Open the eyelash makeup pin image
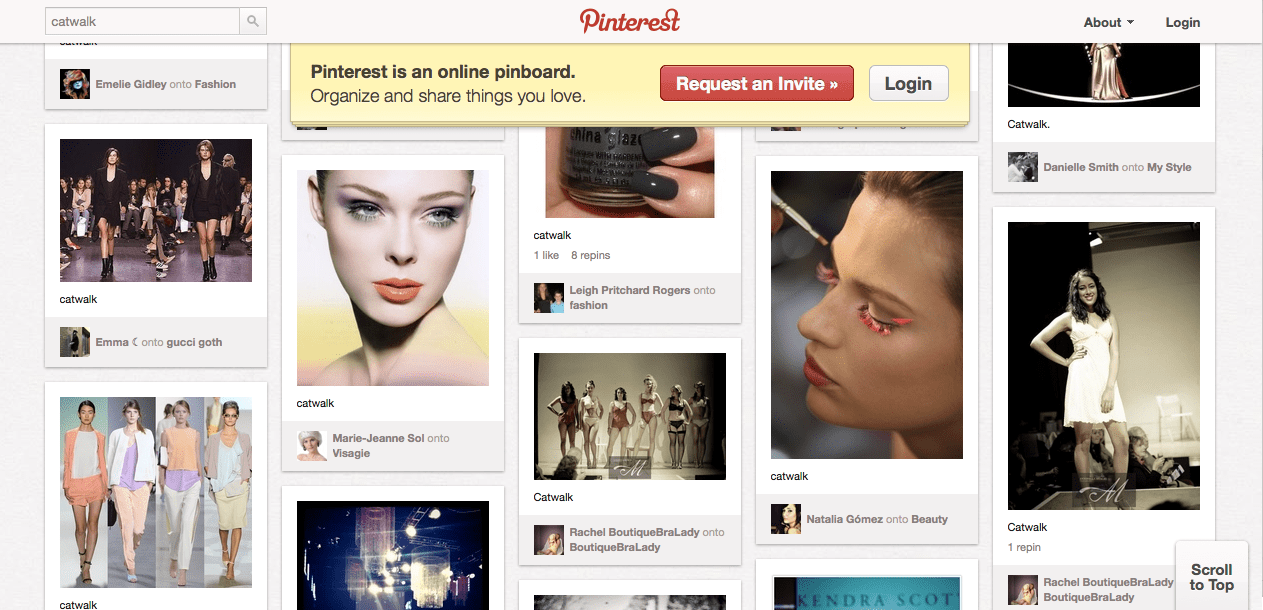Screen dimensions: 1263x610 [x=866, y=314]
